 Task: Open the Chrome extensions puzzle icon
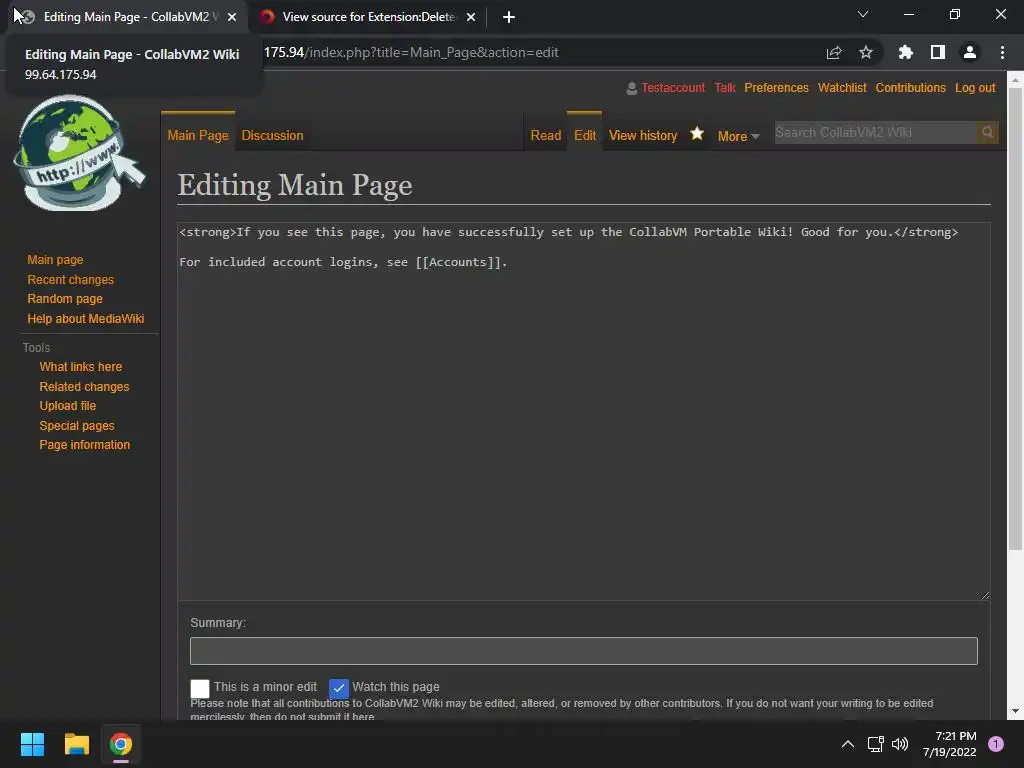pos(905,53)
